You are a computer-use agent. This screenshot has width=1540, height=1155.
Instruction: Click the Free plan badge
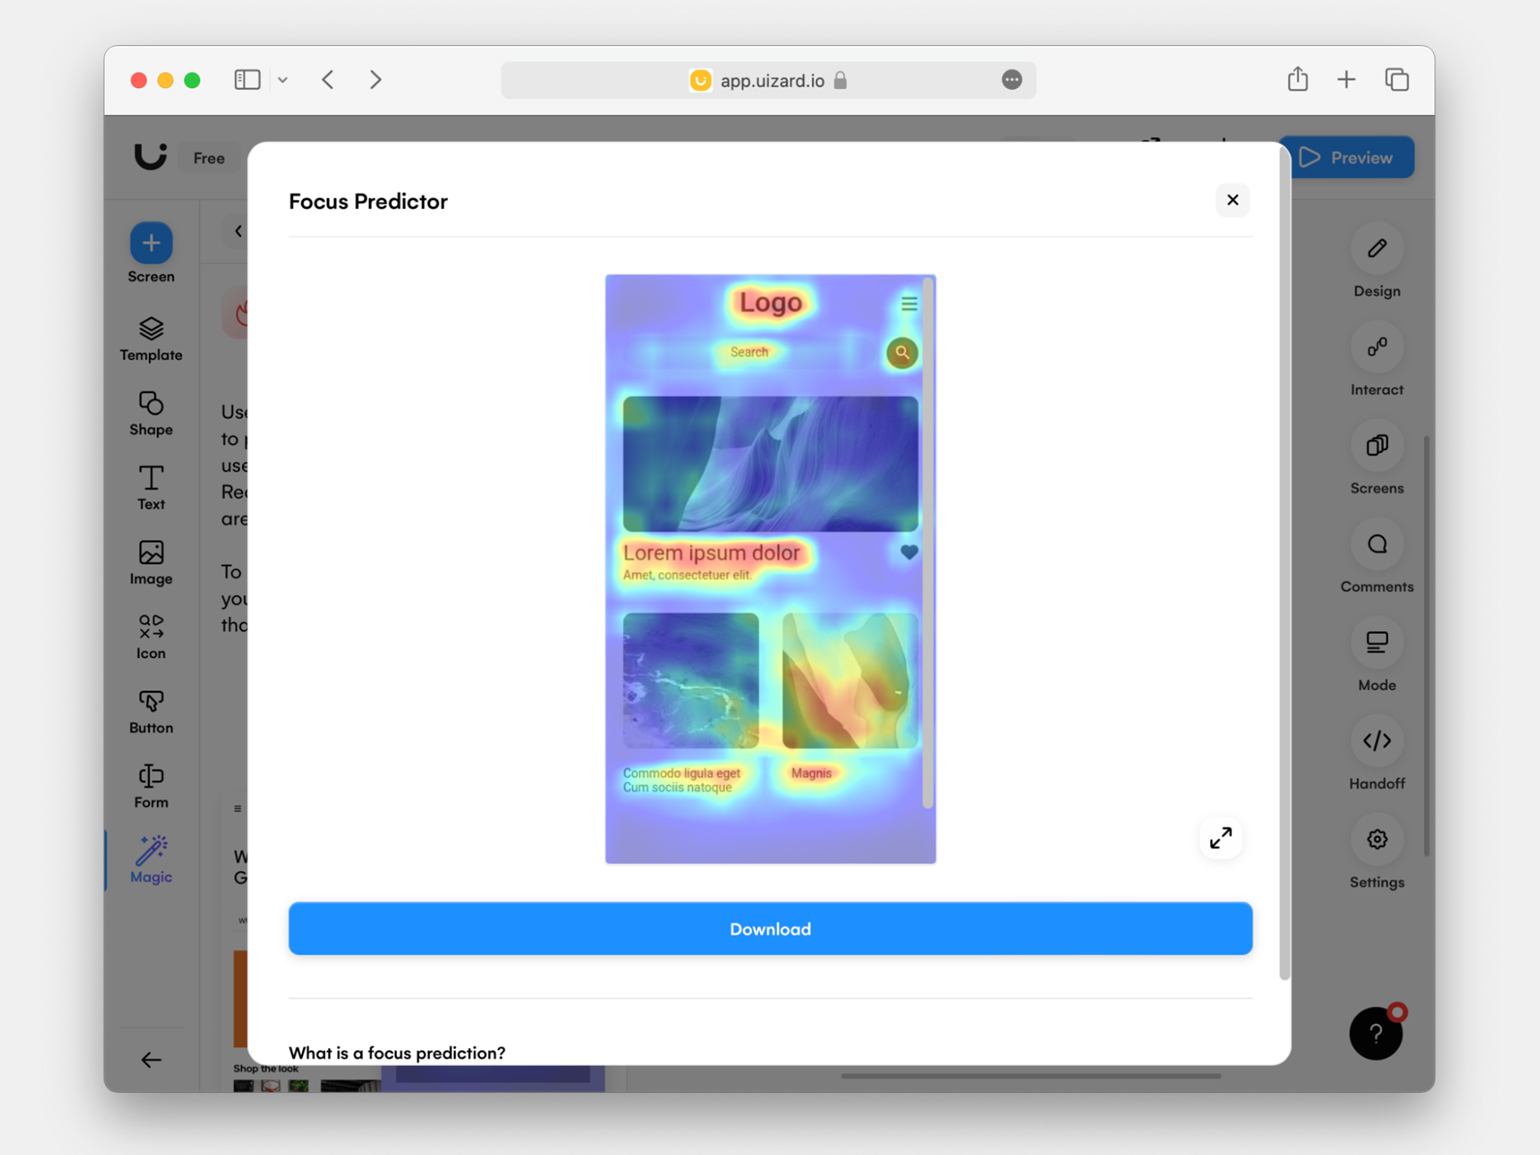click(209, 158)
